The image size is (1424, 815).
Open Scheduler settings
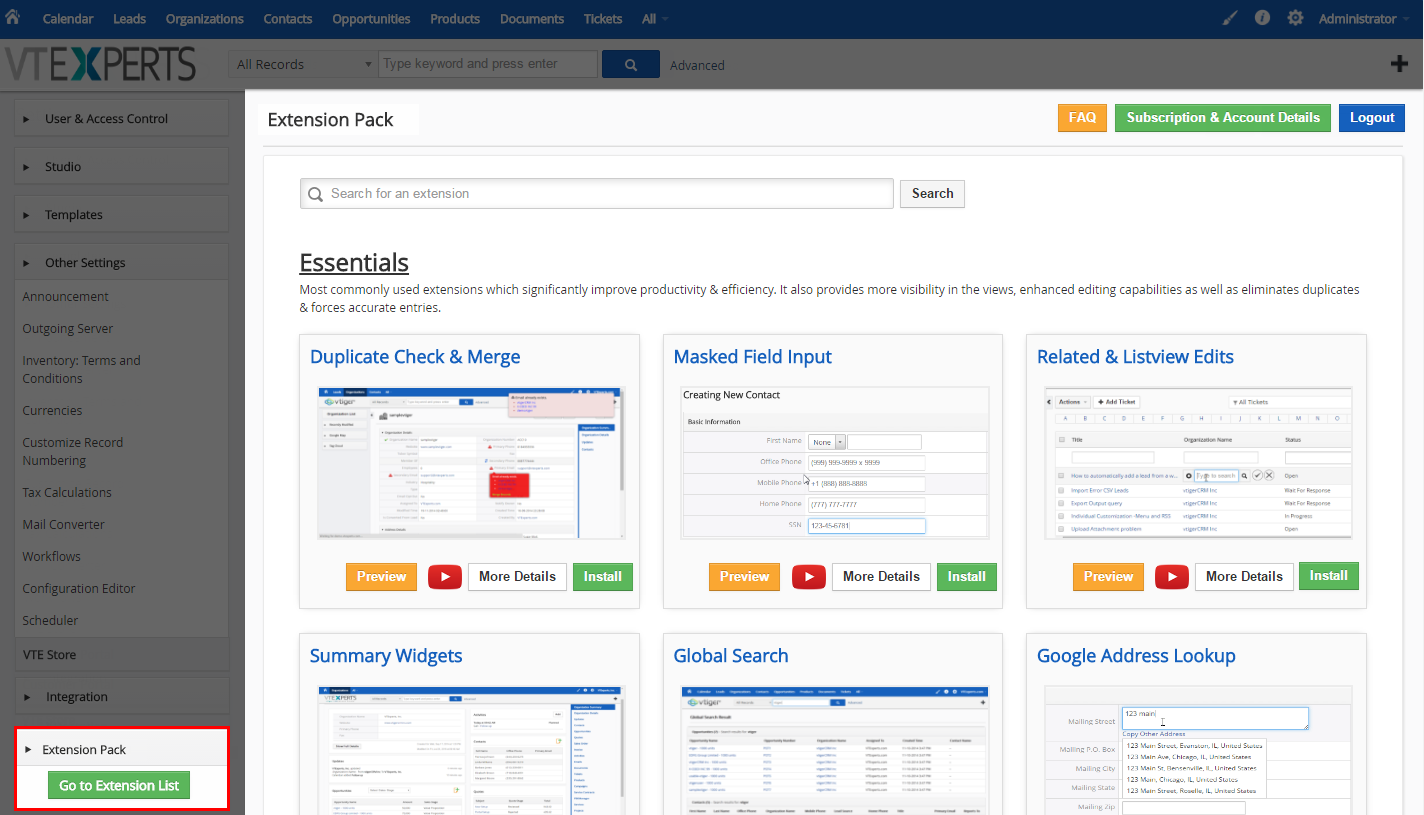[50, 621]
